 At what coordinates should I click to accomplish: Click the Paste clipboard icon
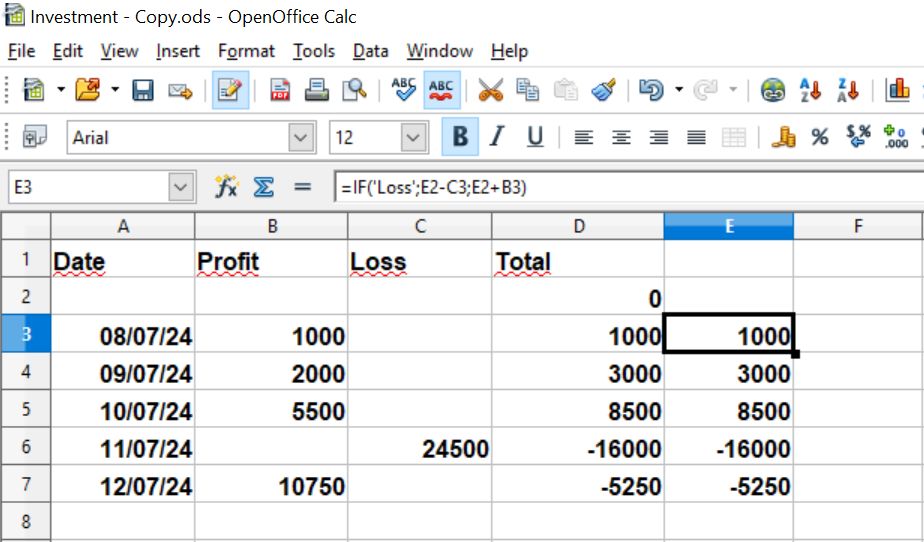pyautogui.click(x=565, y=90)
